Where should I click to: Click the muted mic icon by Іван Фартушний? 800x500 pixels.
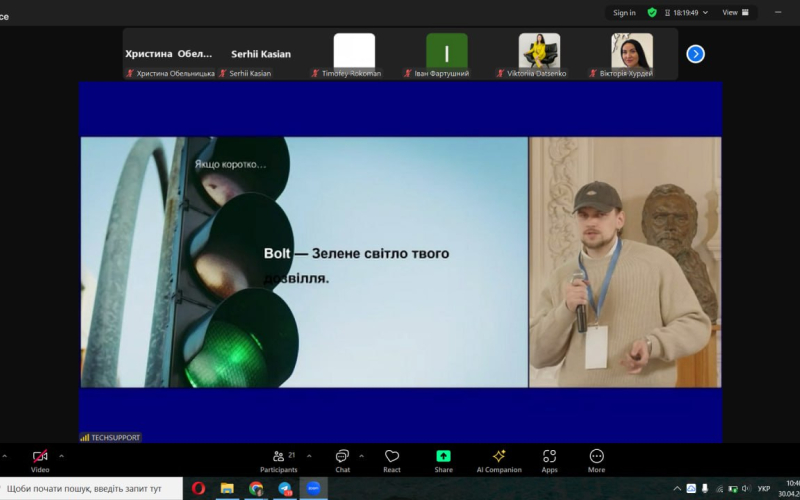[x=408, y=73]
